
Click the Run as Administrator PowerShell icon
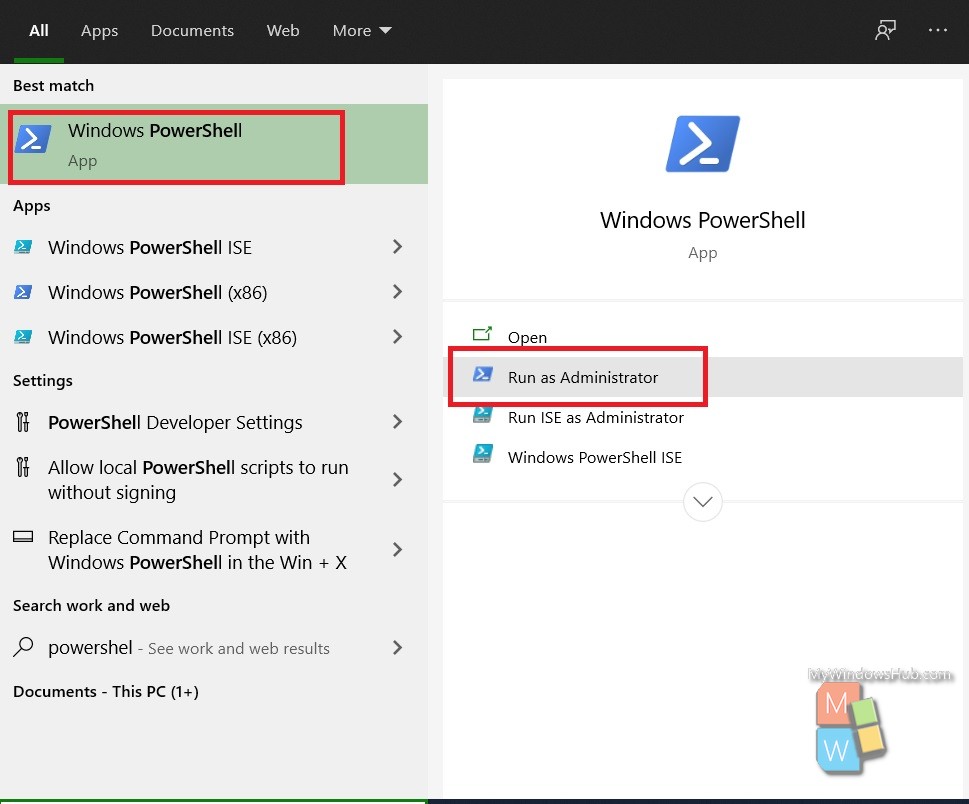click(x=483, y=374)
